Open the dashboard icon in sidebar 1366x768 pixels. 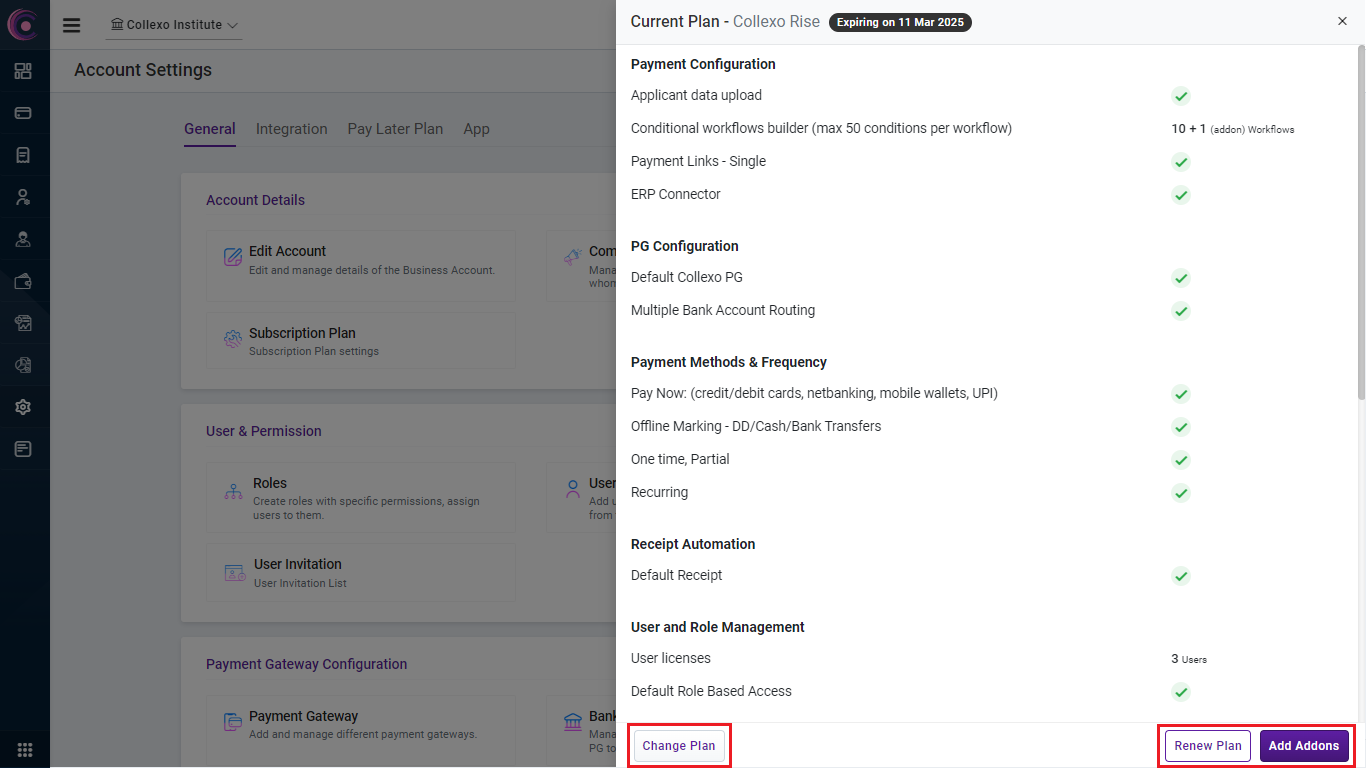click(x=23, y=71)
